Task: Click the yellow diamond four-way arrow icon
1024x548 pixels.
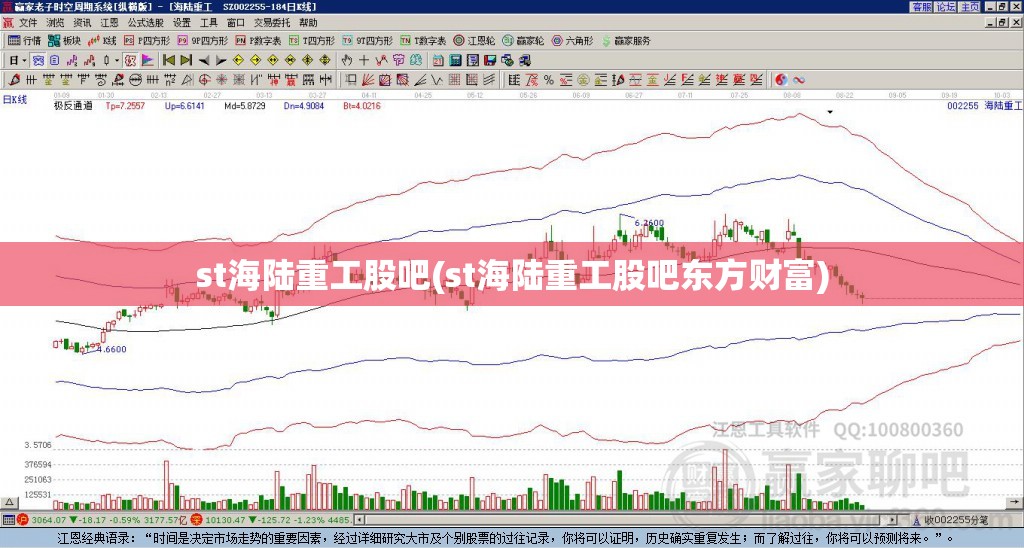Action: pyautogui.click(x=325, y=60)
